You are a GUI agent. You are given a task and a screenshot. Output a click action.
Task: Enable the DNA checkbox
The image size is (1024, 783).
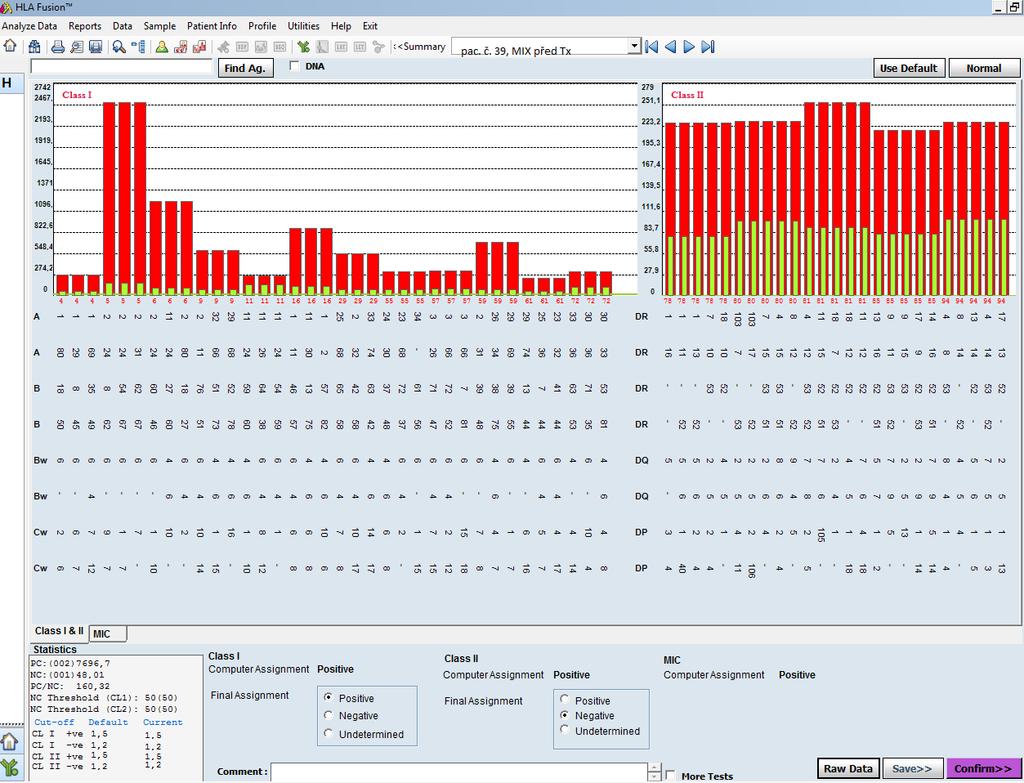295,66
